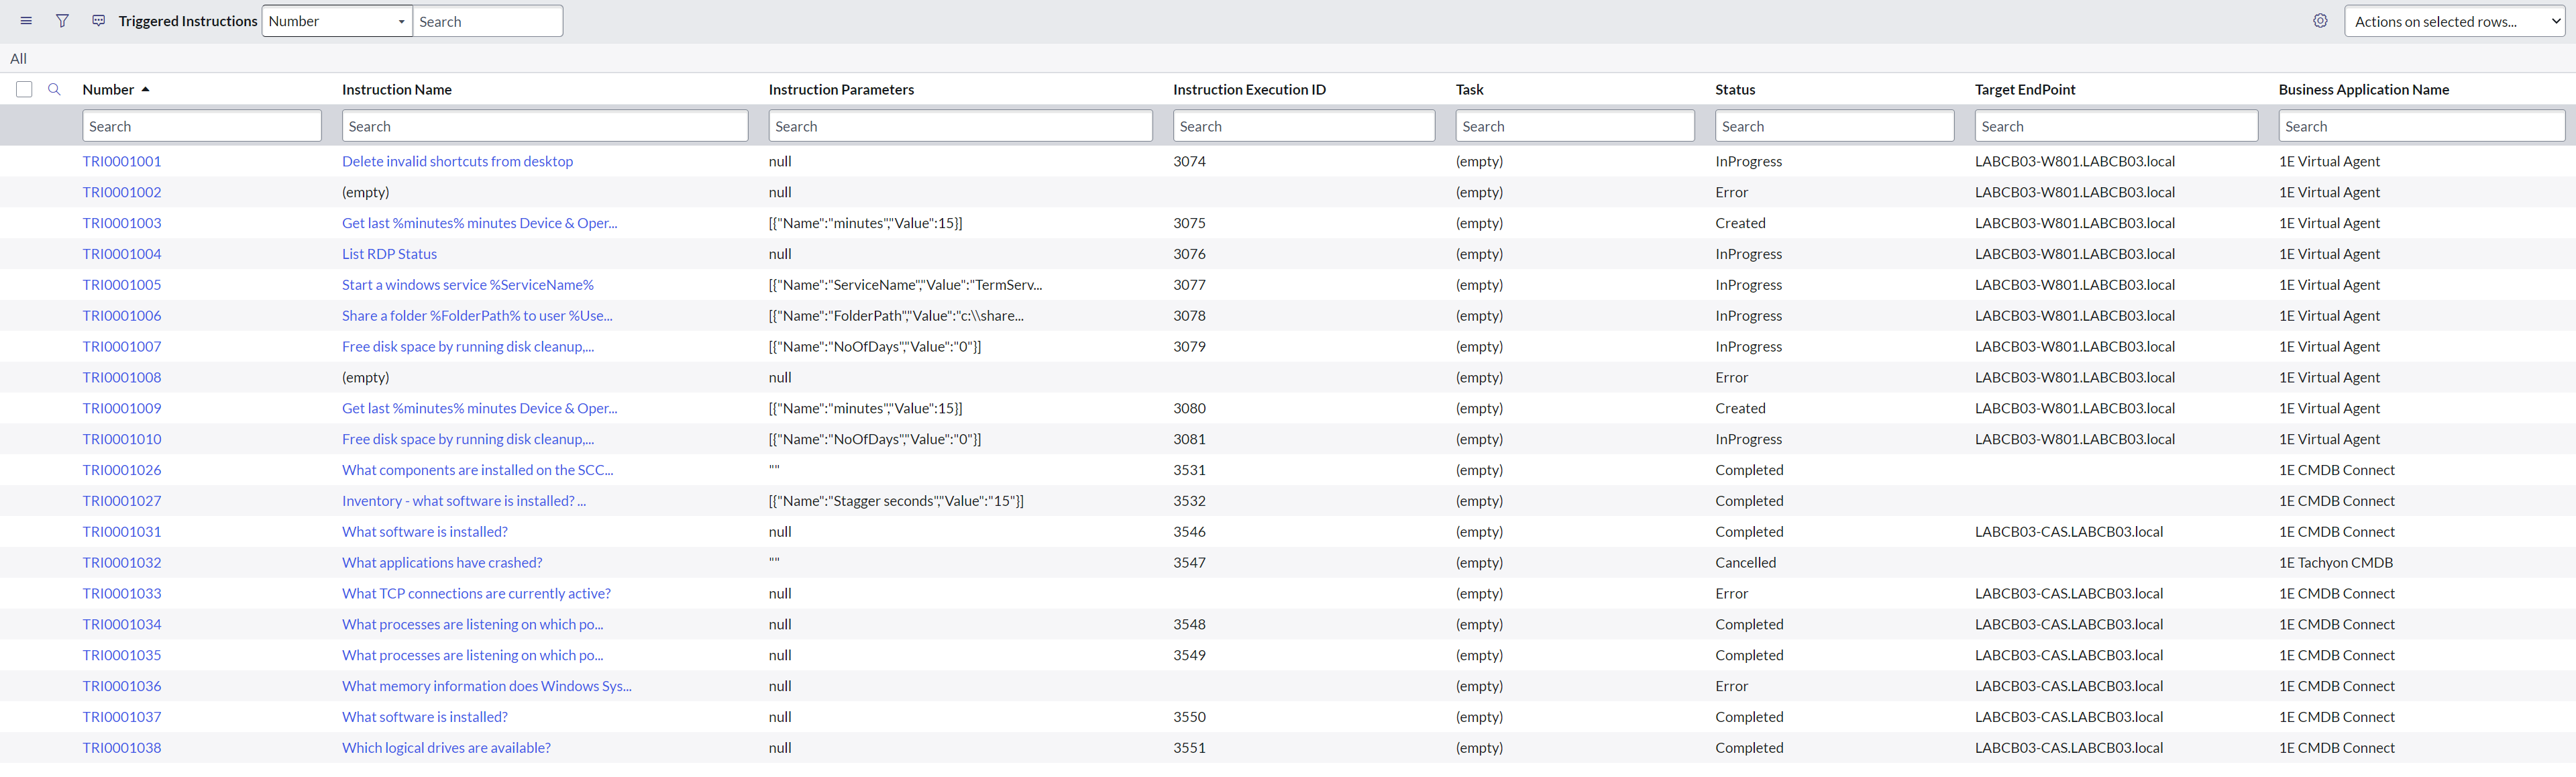Click the top Search box beside Number
The image size is (2576, 777).
click(x=488, y=21)
